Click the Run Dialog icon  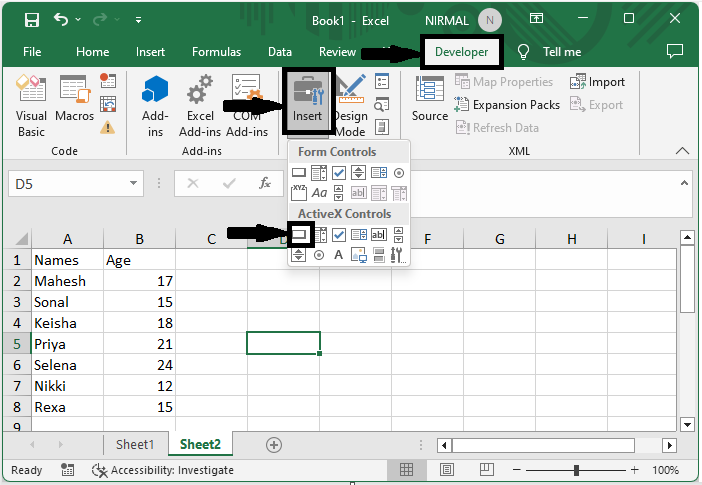click(381, 127)
